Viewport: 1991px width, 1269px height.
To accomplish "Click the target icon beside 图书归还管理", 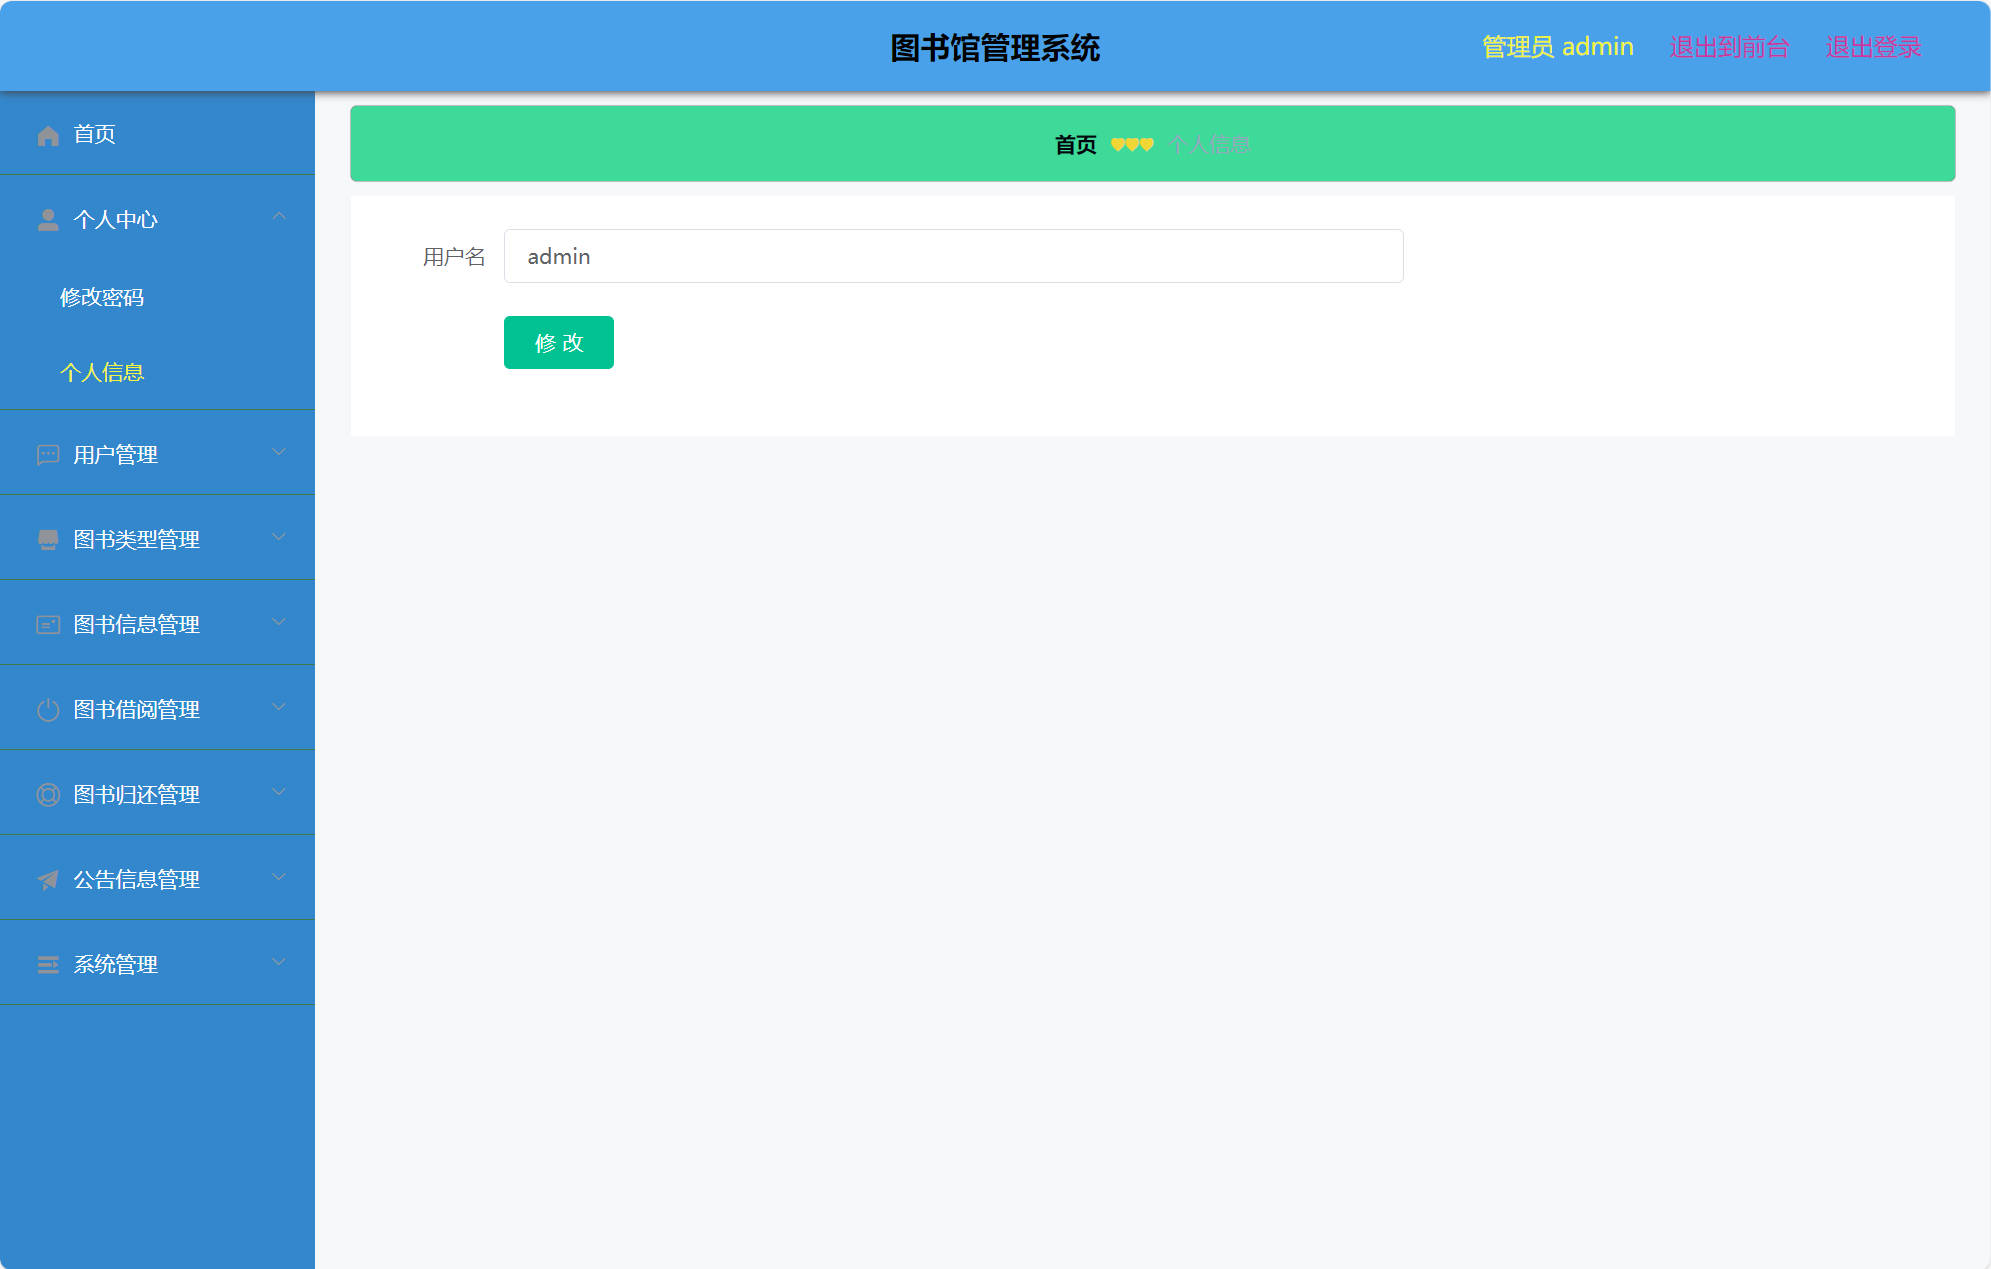I will coord(47,794).
